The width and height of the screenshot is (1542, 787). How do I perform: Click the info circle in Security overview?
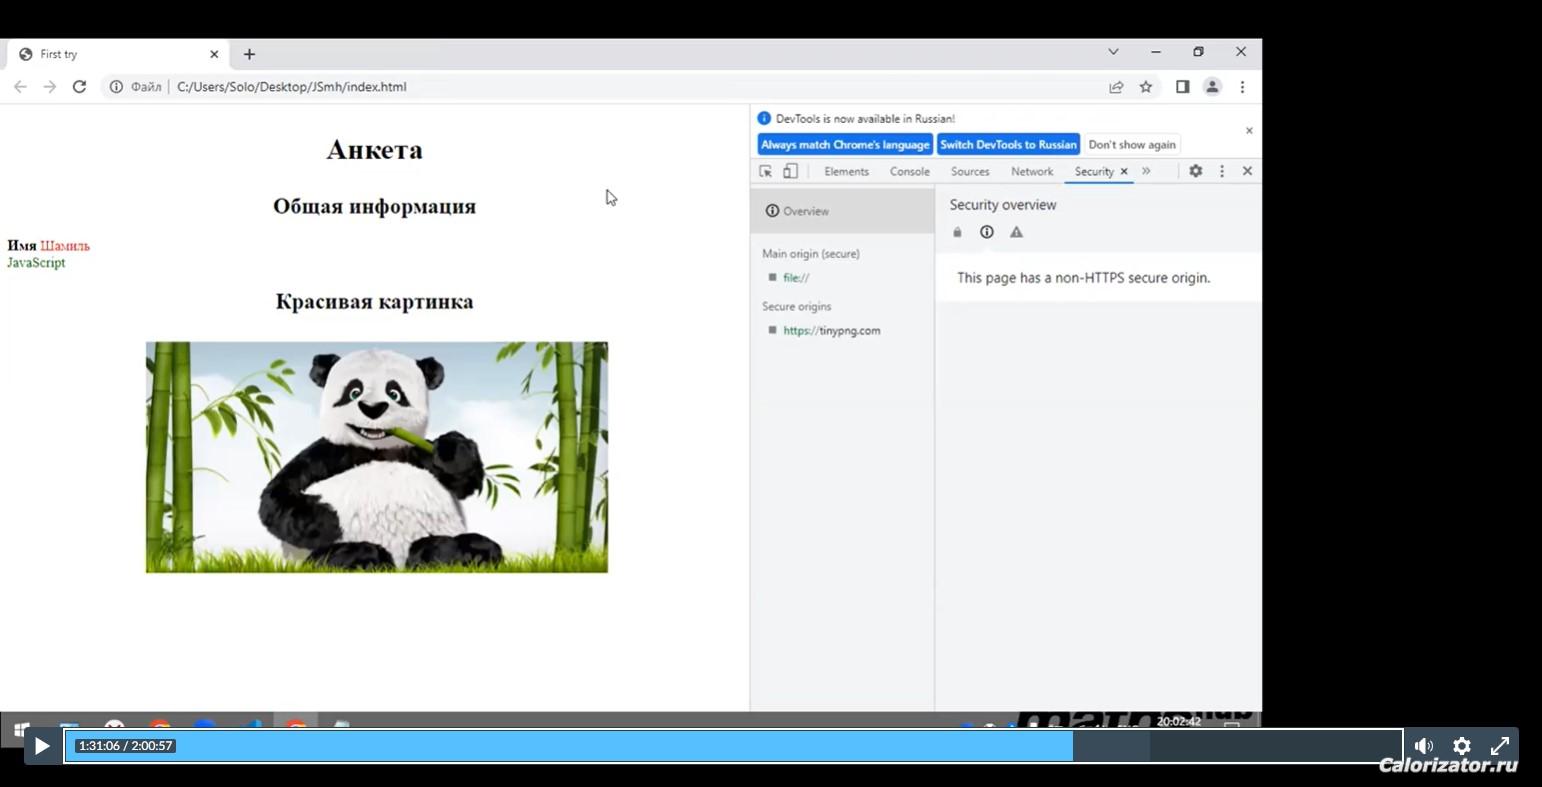(987, 232)
